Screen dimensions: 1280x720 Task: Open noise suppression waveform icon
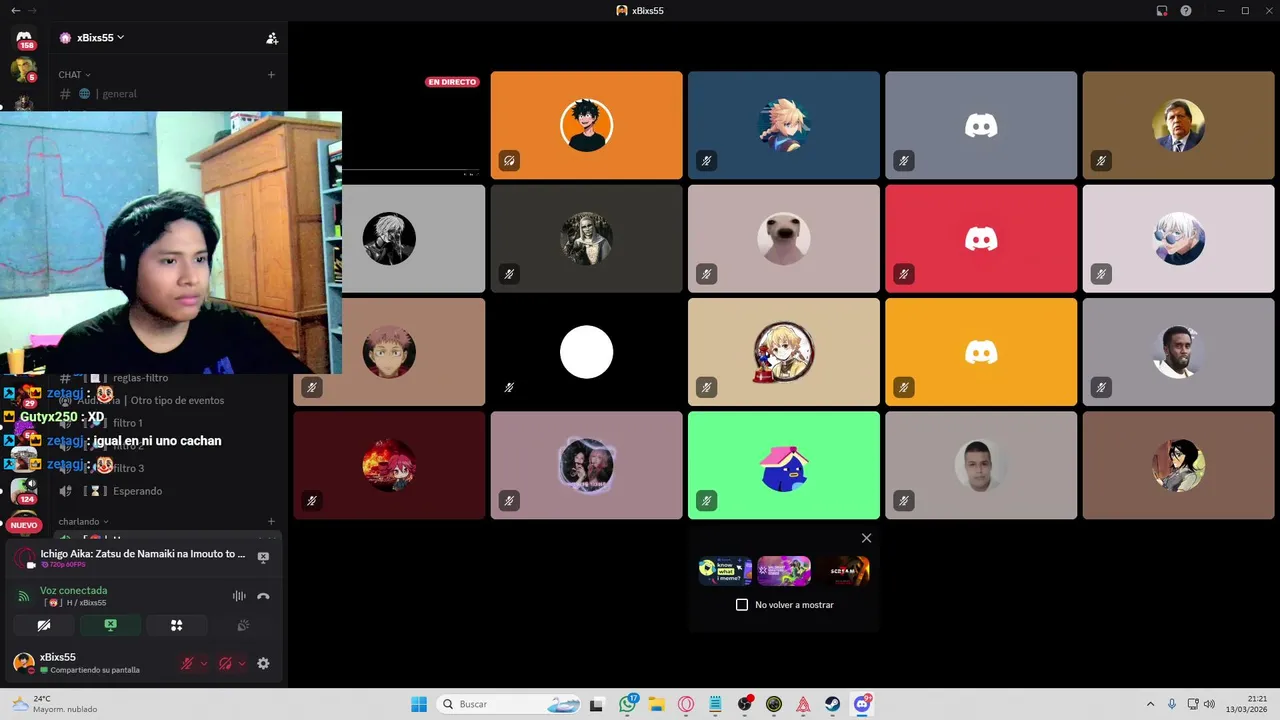pyautogui.click(x=239, y=596)
